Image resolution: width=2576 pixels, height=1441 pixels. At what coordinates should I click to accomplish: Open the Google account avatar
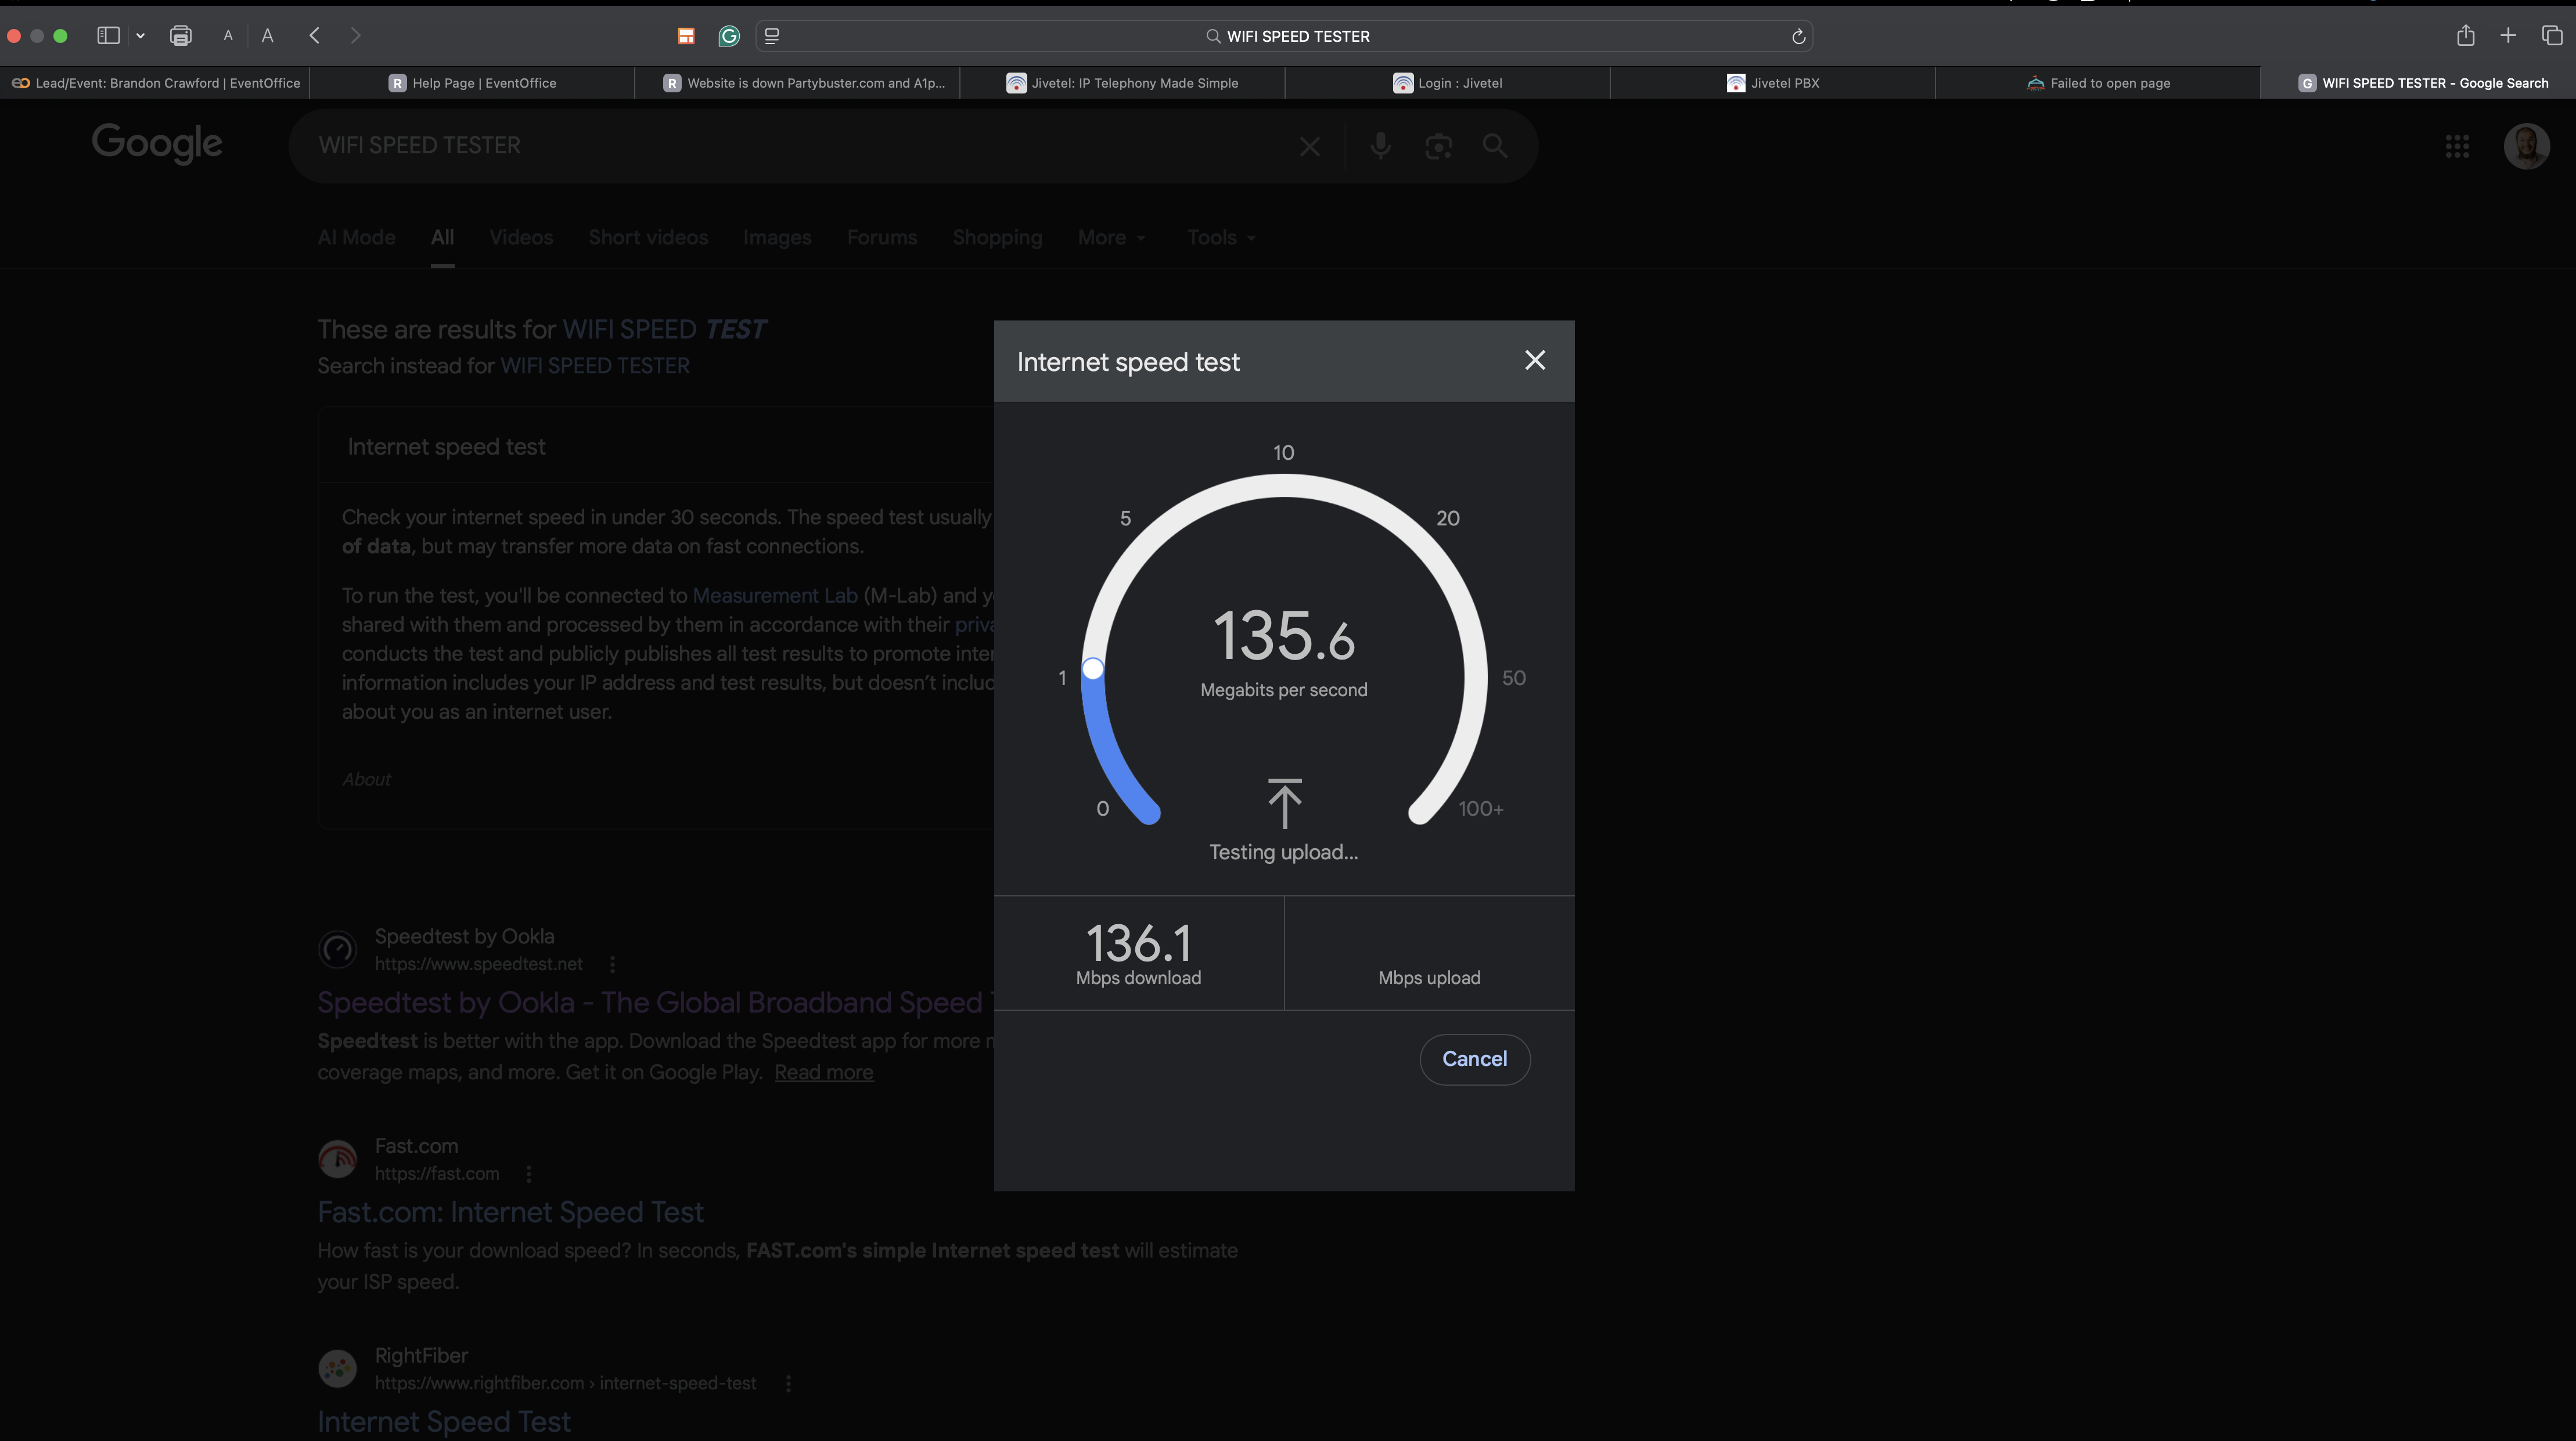point(2526,146)
